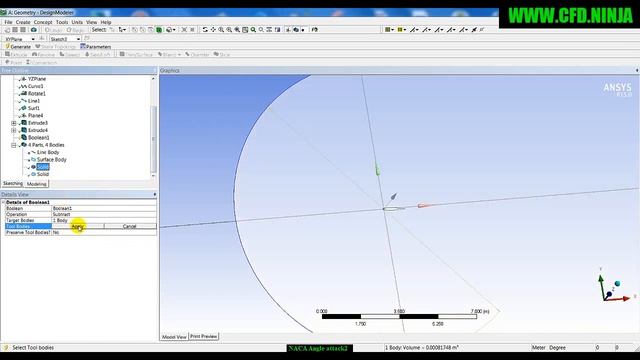Click the Pan view tool icon

click(x=213, y=30)
